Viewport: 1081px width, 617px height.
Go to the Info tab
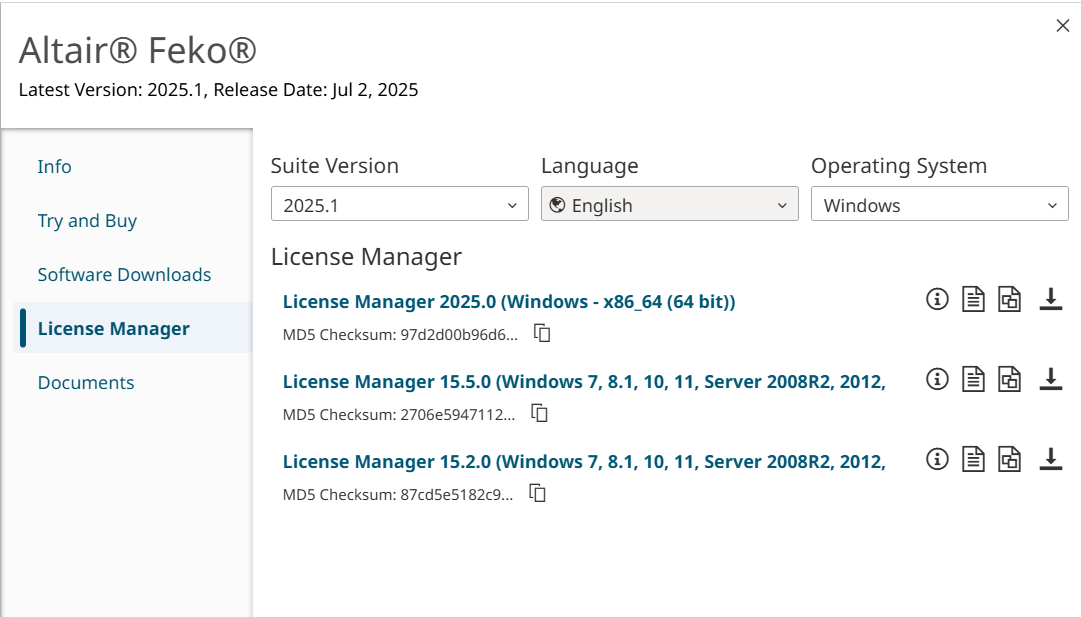[x=54, y=167]
